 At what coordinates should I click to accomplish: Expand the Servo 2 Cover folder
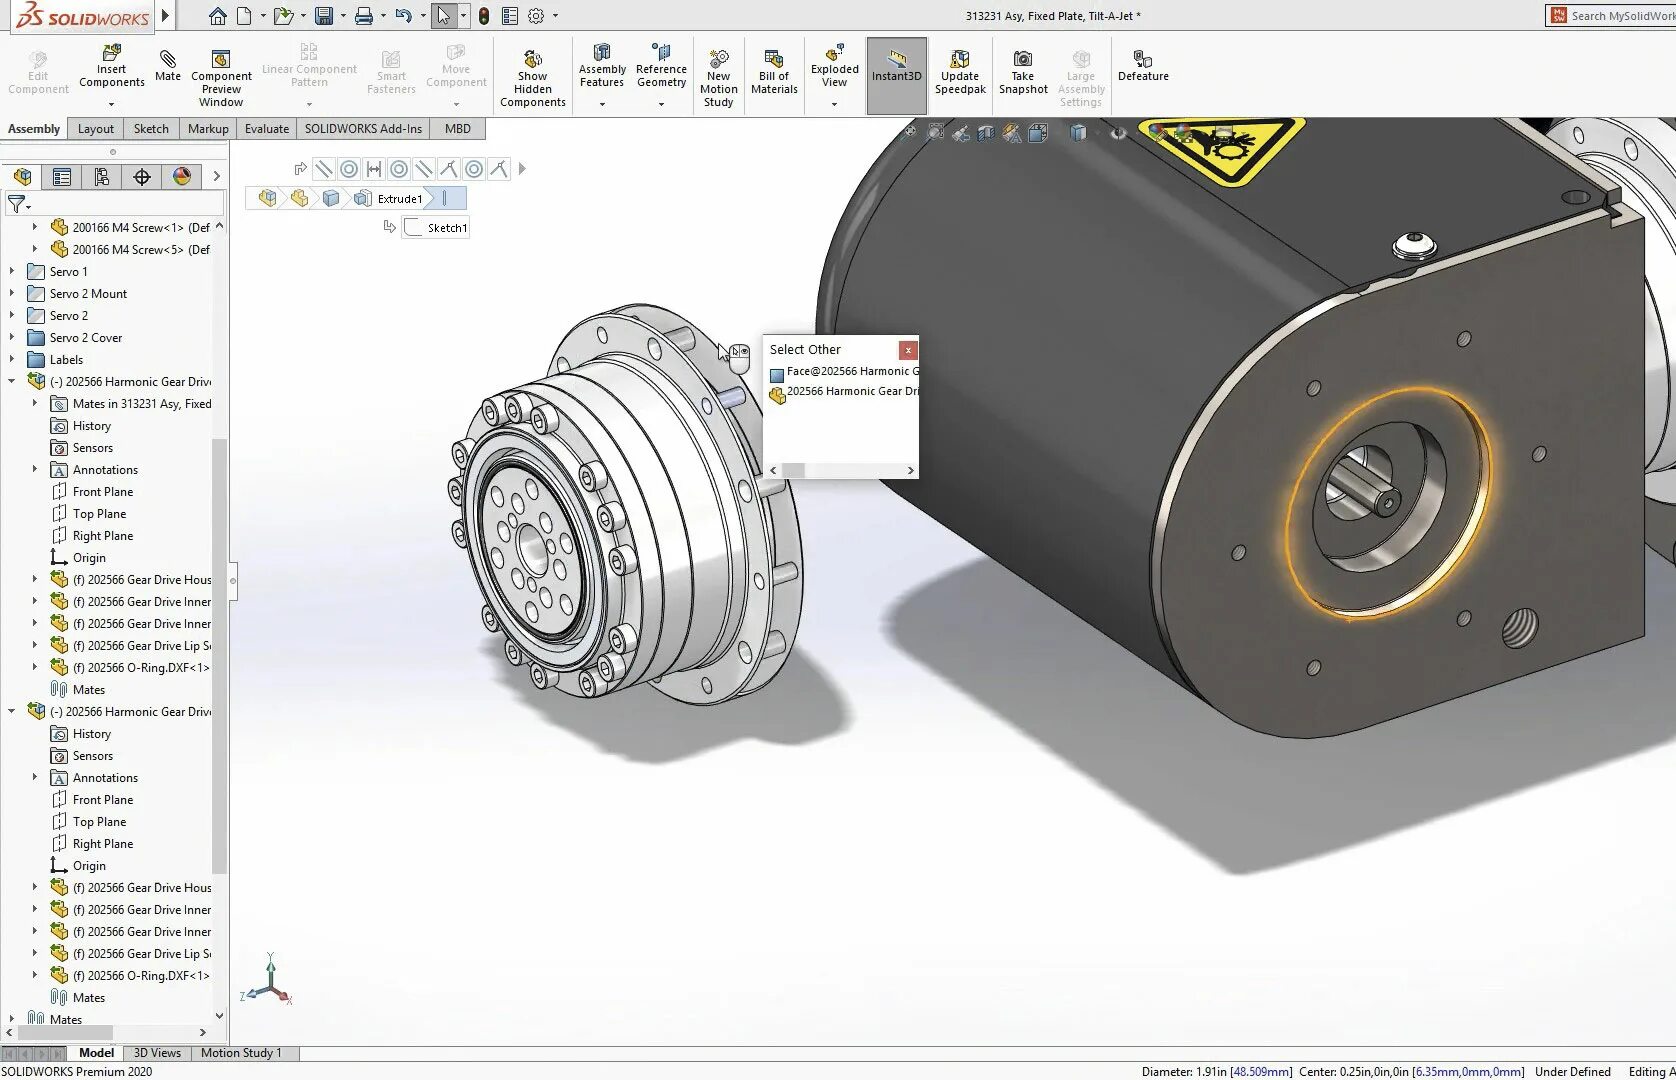[x=12, y=337]
